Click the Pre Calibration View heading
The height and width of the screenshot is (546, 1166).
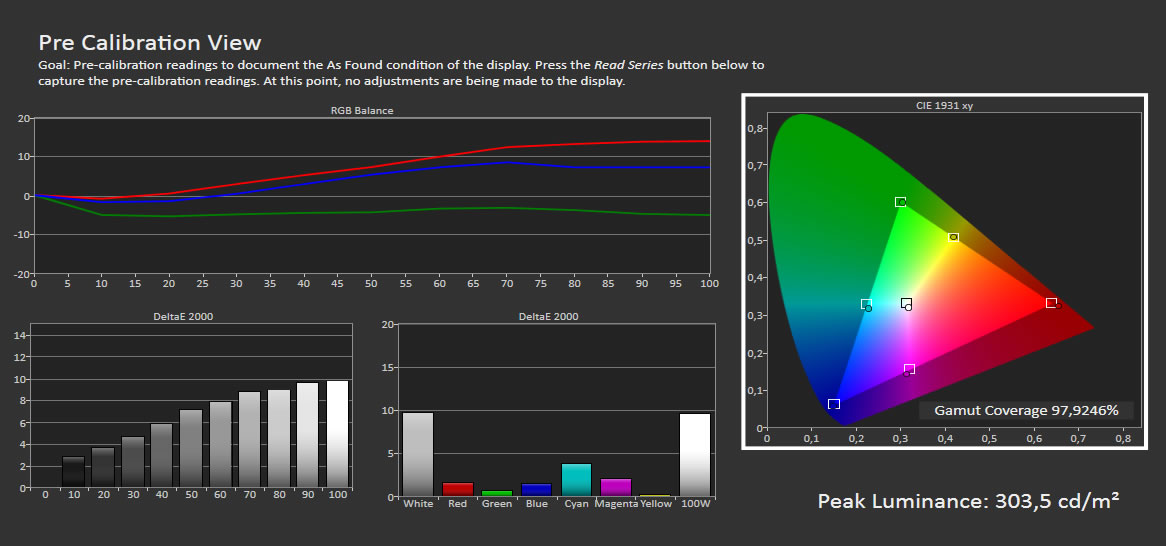coord(150,43)
